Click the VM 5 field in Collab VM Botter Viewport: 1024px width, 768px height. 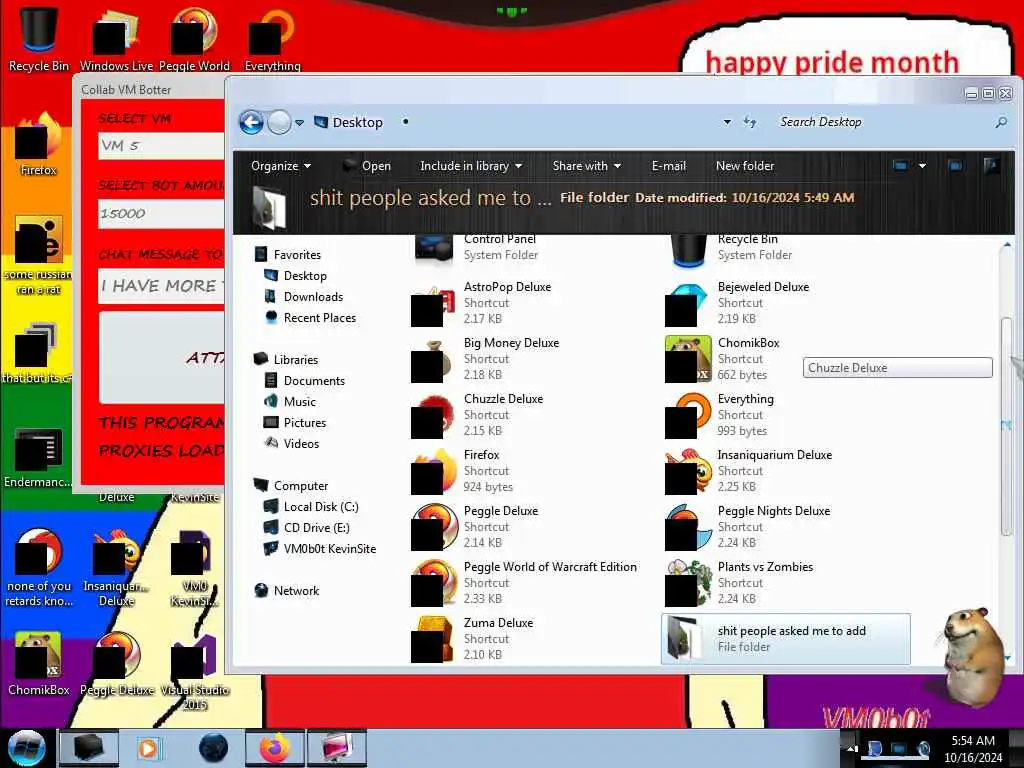[161, 146]
